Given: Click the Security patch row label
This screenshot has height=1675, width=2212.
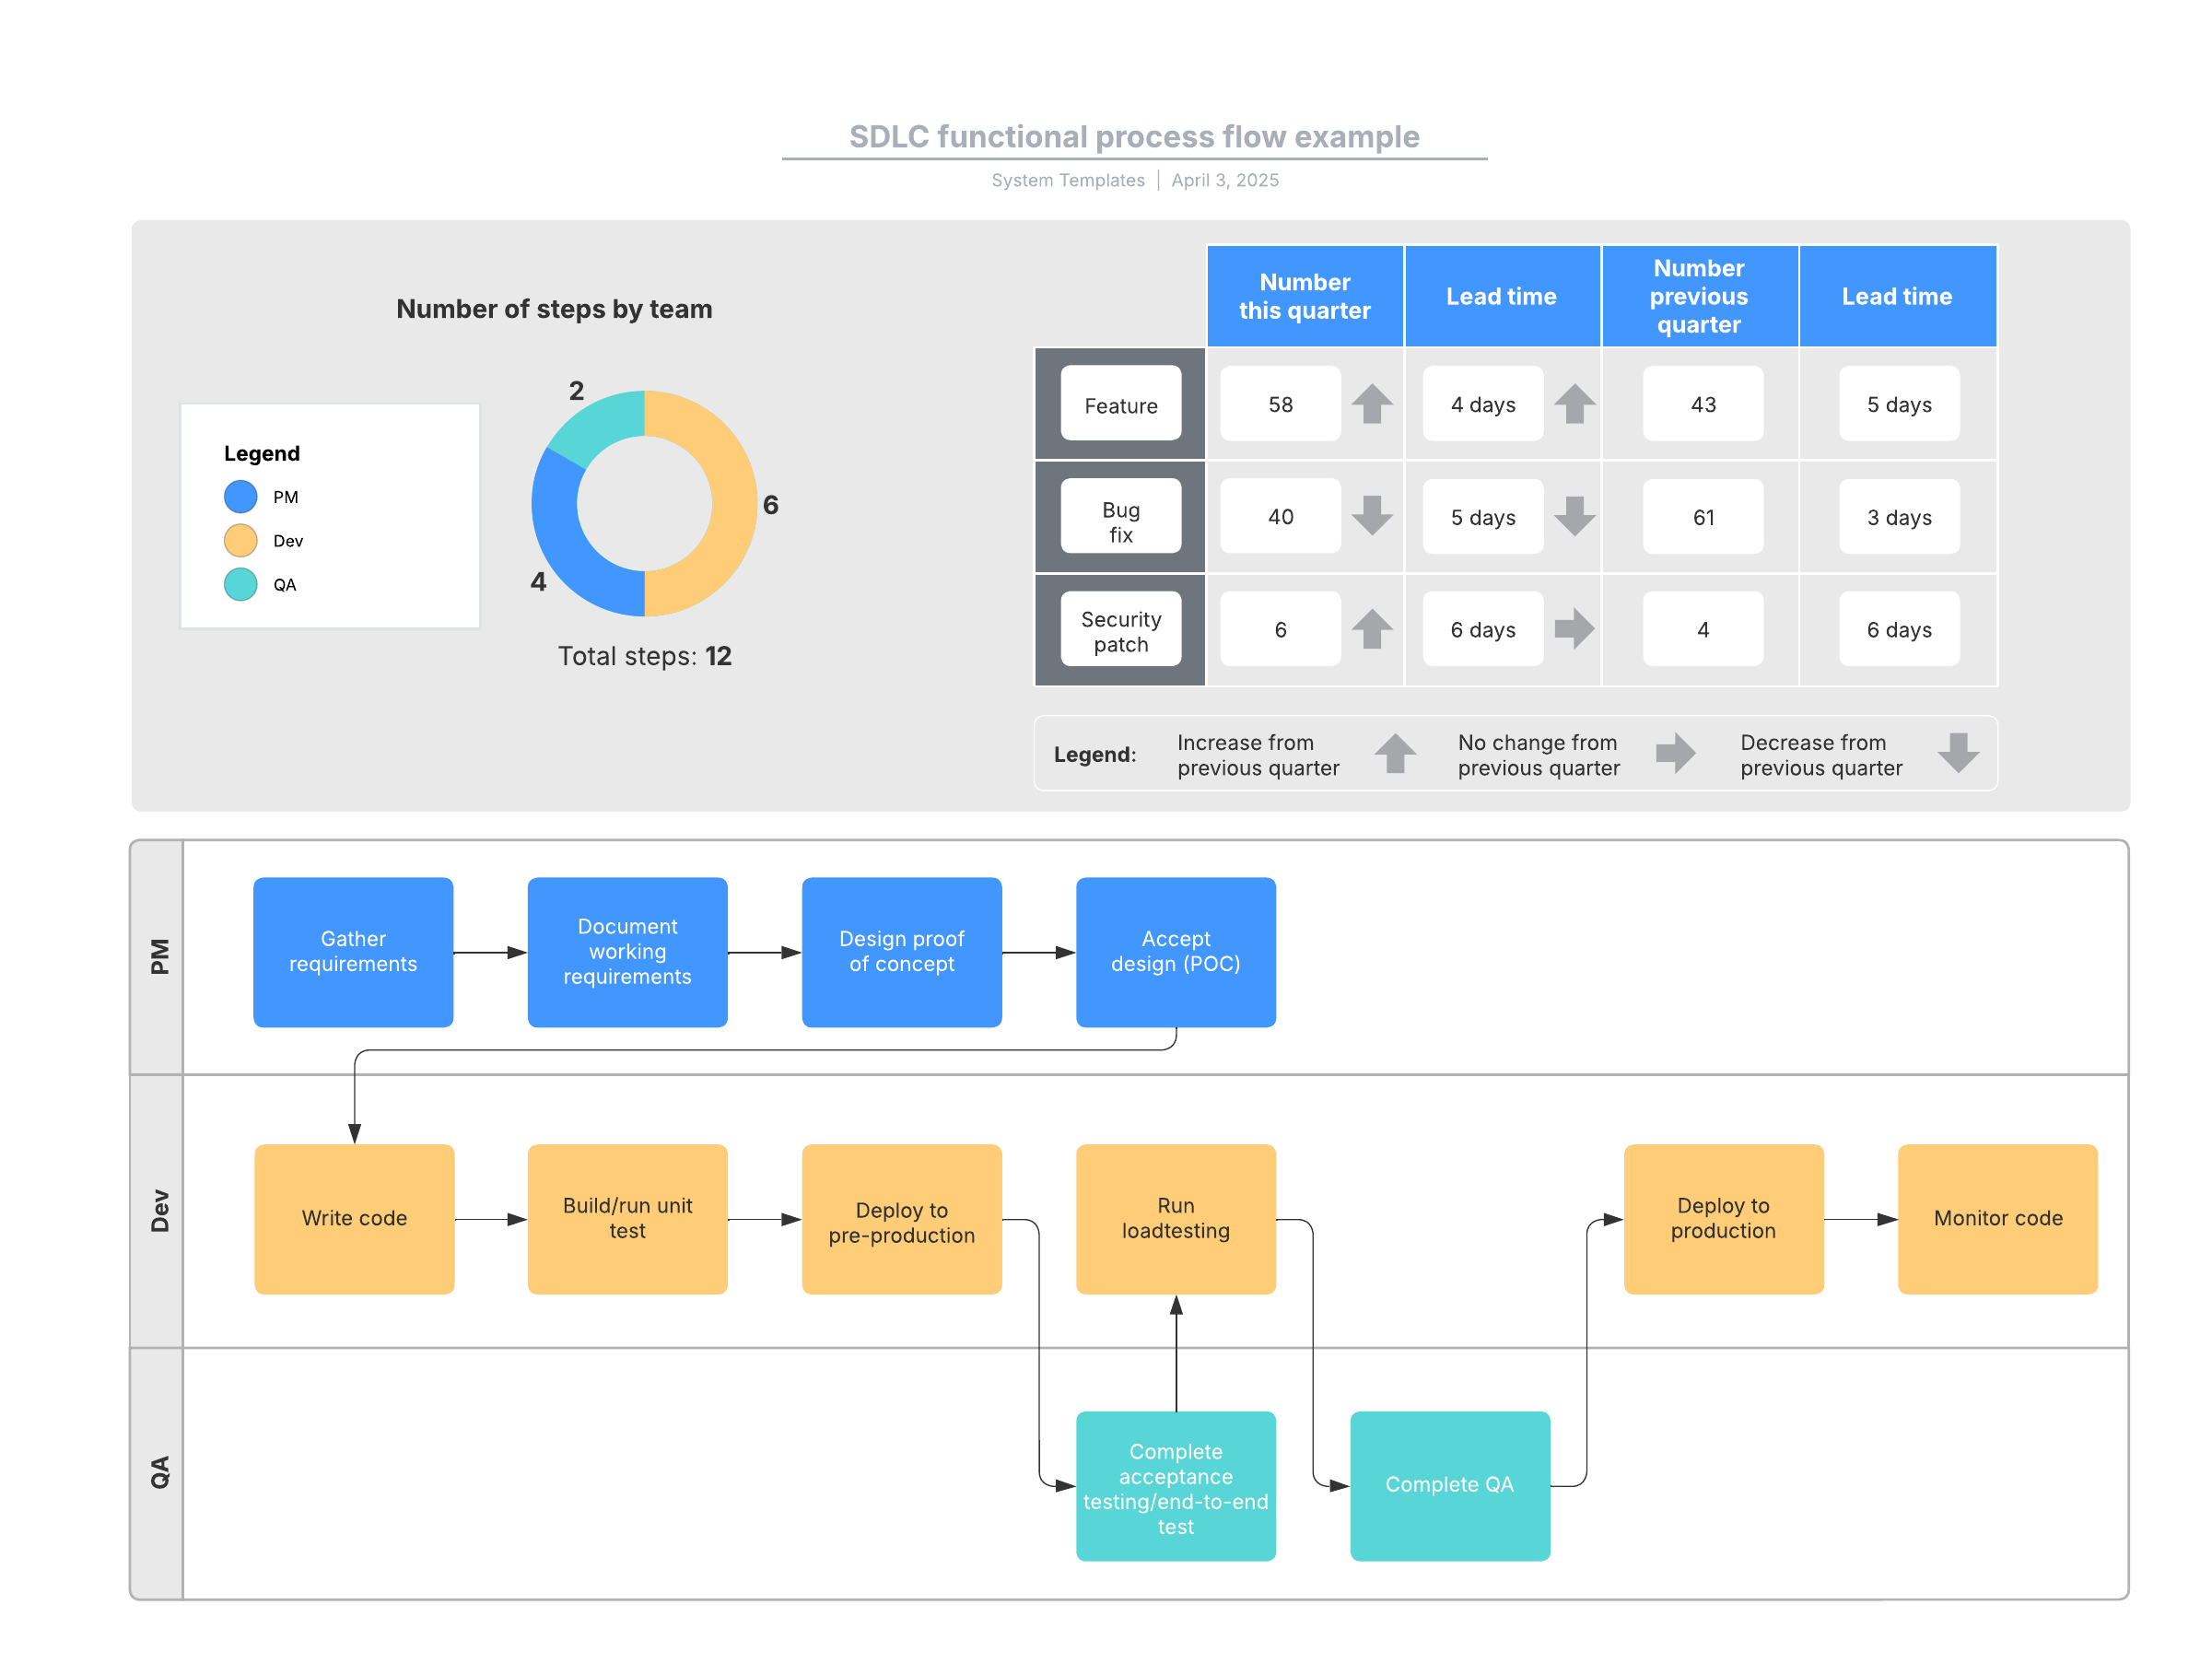Looking at the screenshot, I should click(x=1120, y=631).
